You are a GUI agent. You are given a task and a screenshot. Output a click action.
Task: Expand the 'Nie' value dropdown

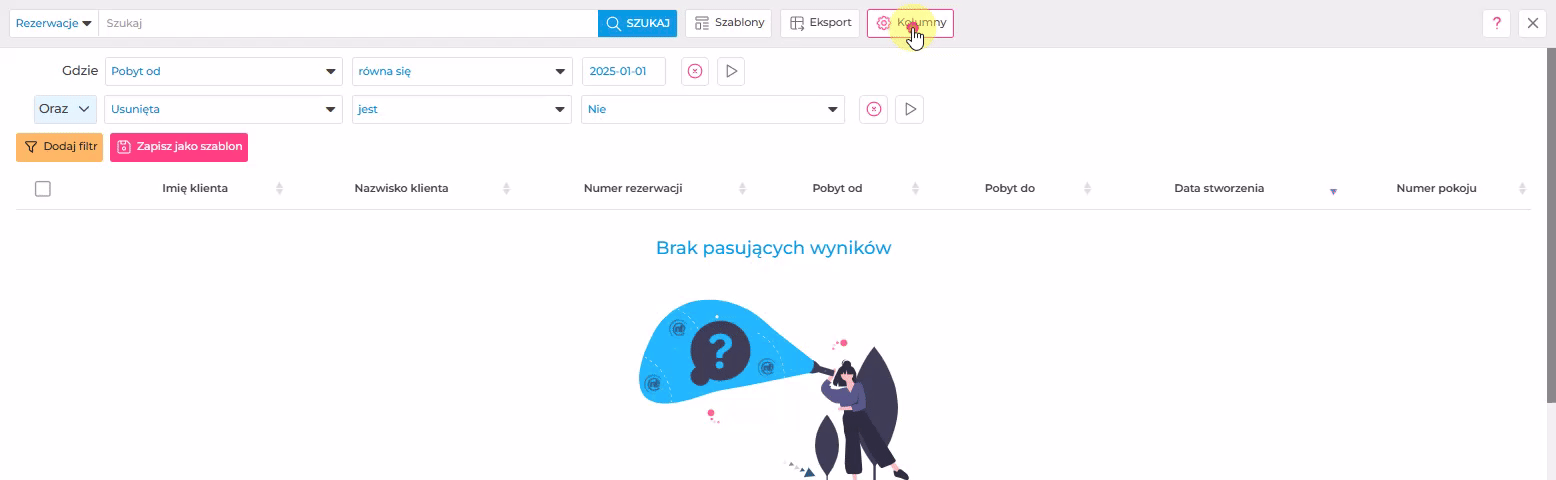(x=713, y=110)
